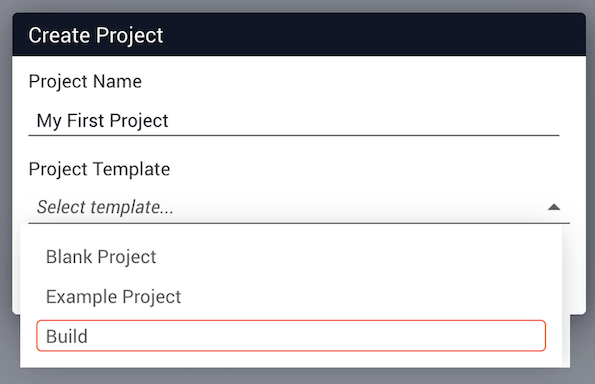Screen dimensions: 595x384
Task: Click the Select template placeholder text
Action: [x=105, y=207]
